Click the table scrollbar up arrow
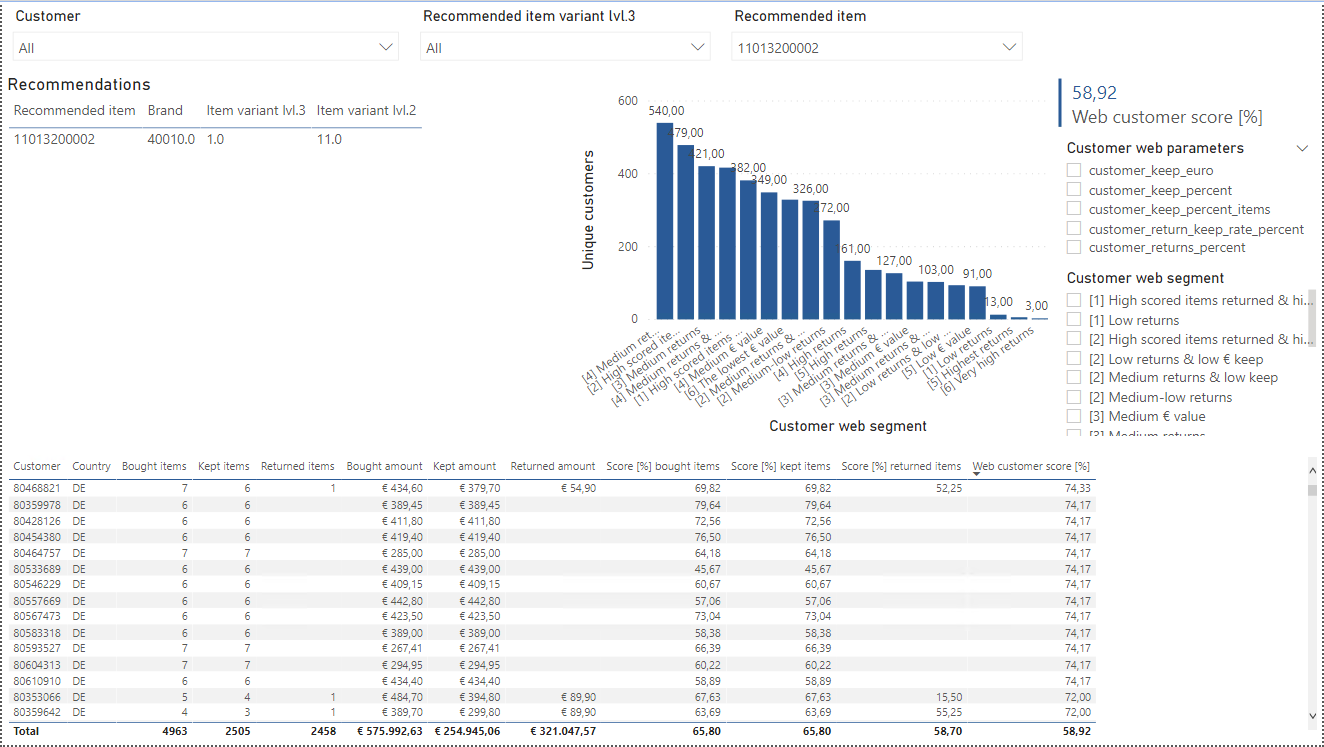 1313,466
